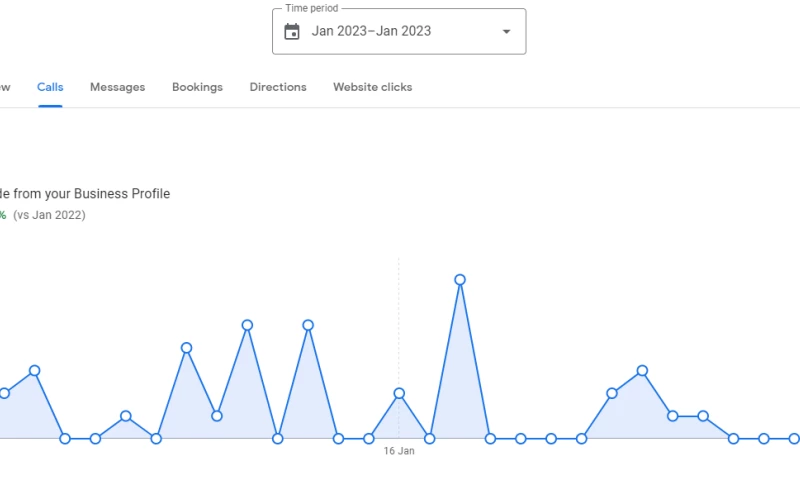Open the Jan 2023–Jan 2023 date selector

[x=371, y=31]
